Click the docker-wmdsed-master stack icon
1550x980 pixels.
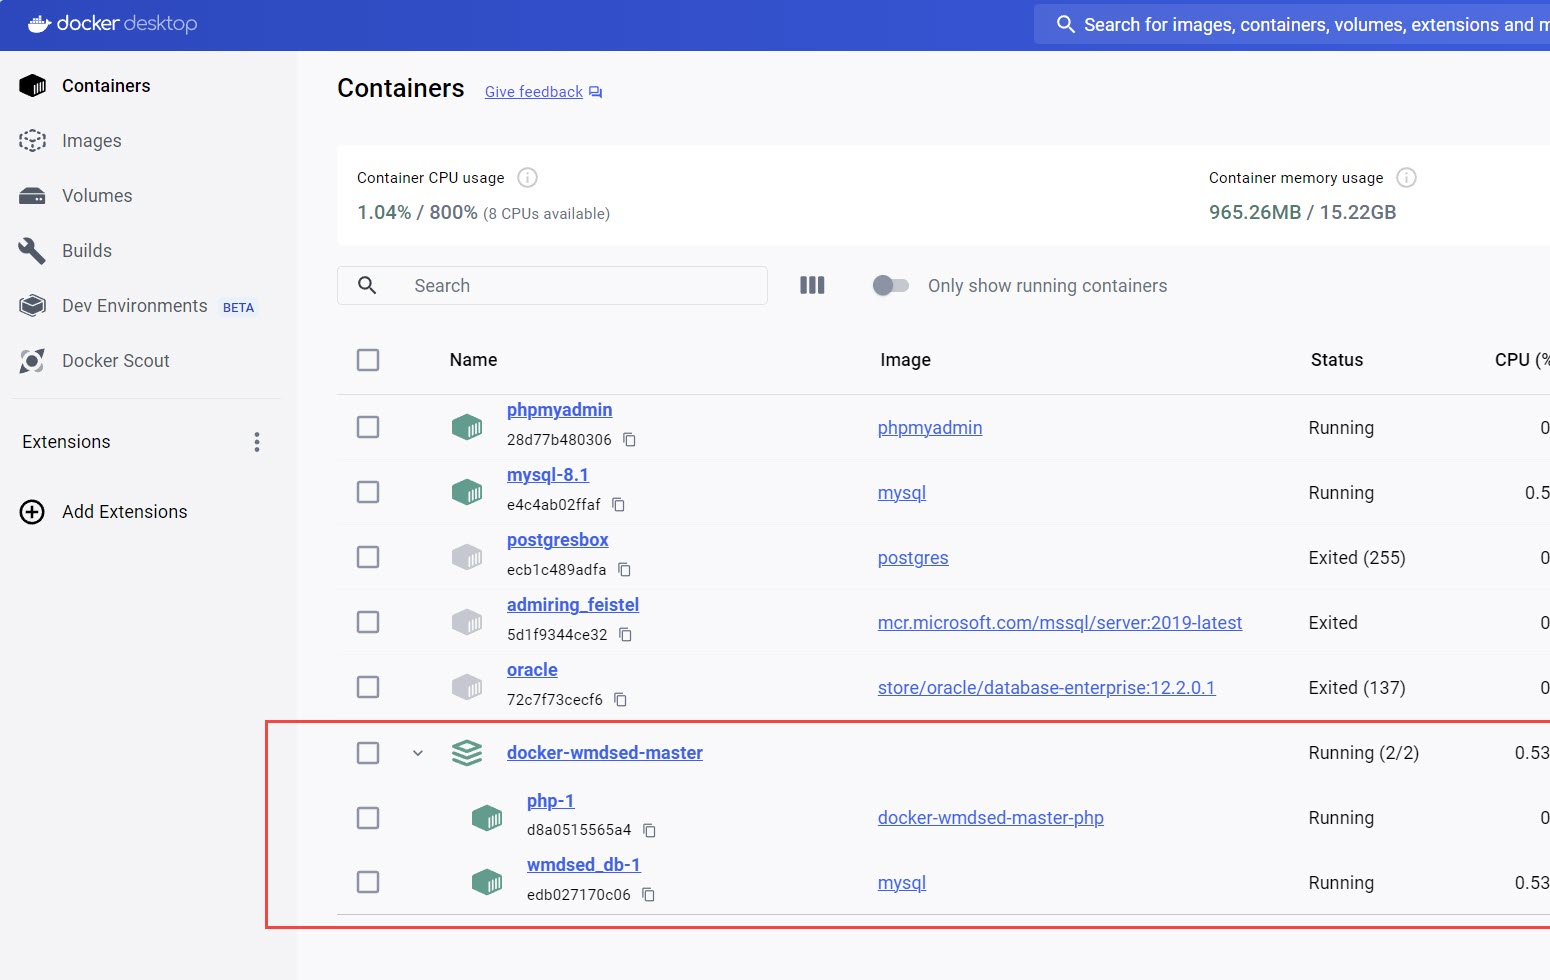(467, 753)
